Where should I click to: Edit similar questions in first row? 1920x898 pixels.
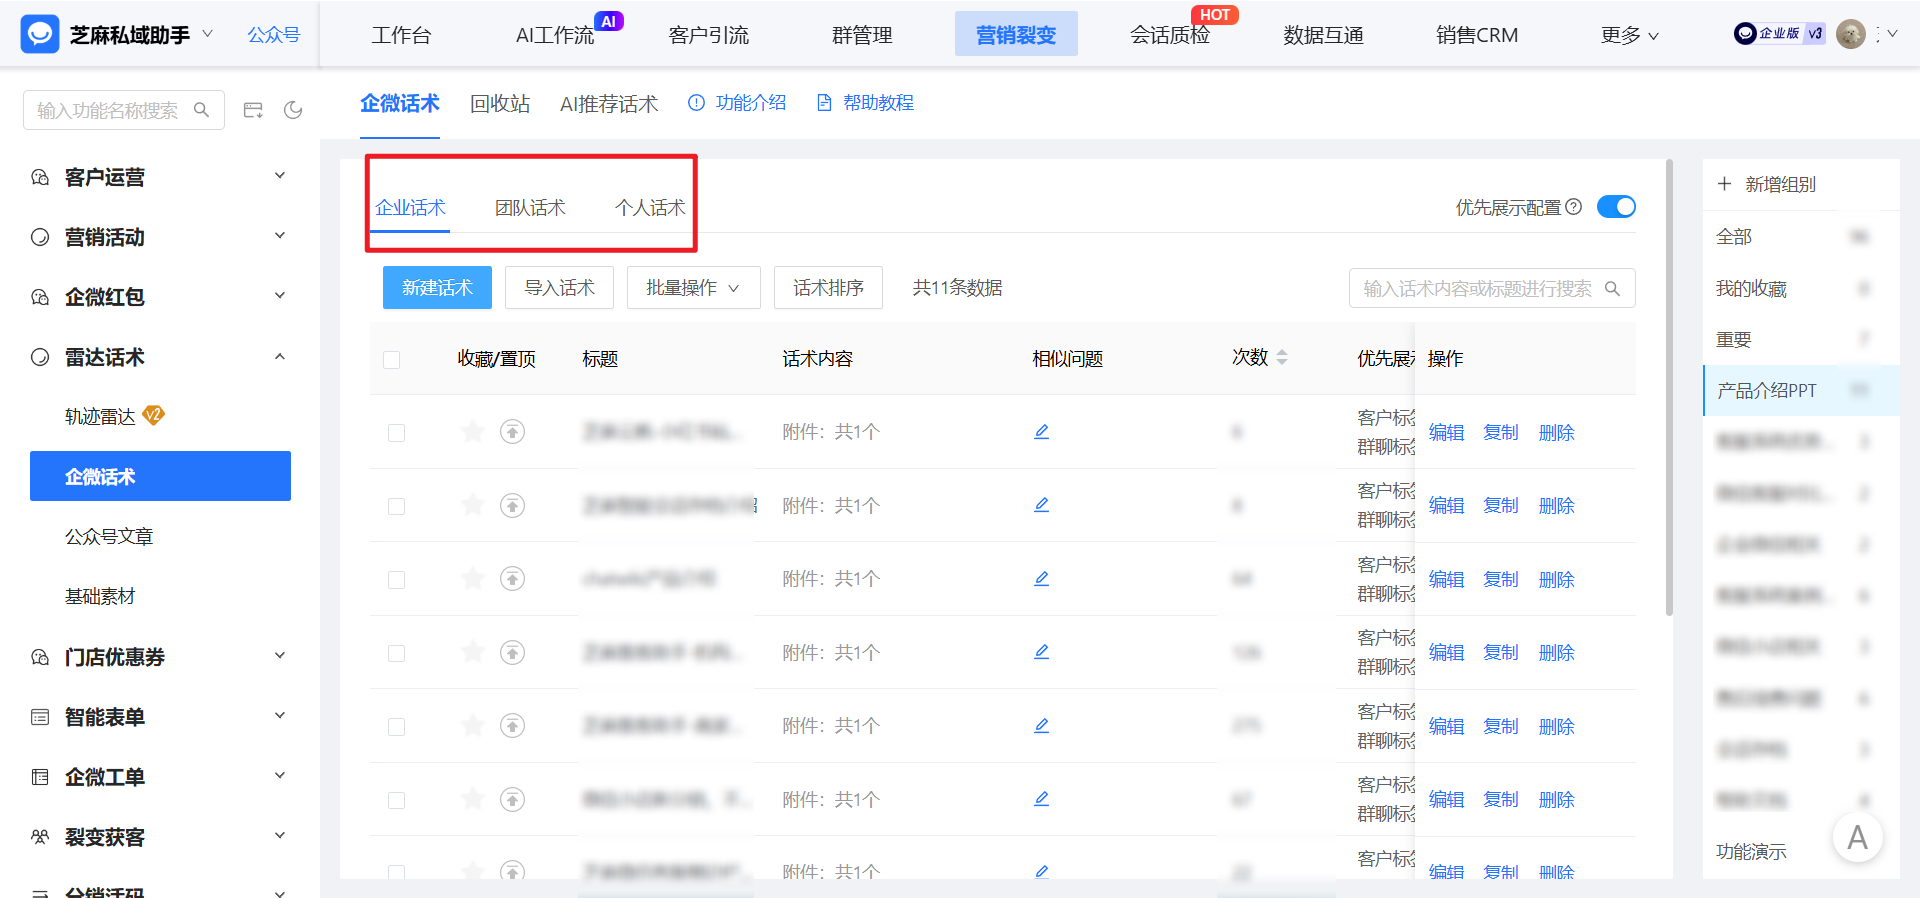point(1041,432)
